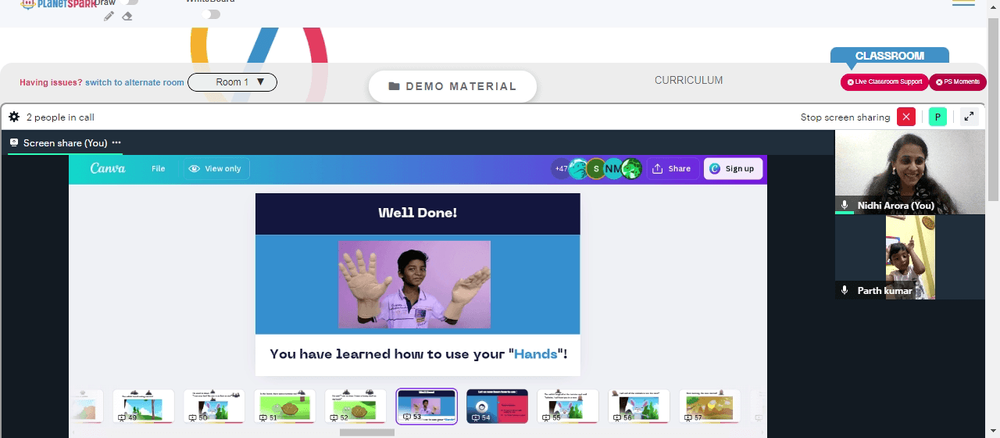1000x438 pixels.
Task: Click the NM viewer avatar
Action: pyautogui.click(x=613, y=168)
